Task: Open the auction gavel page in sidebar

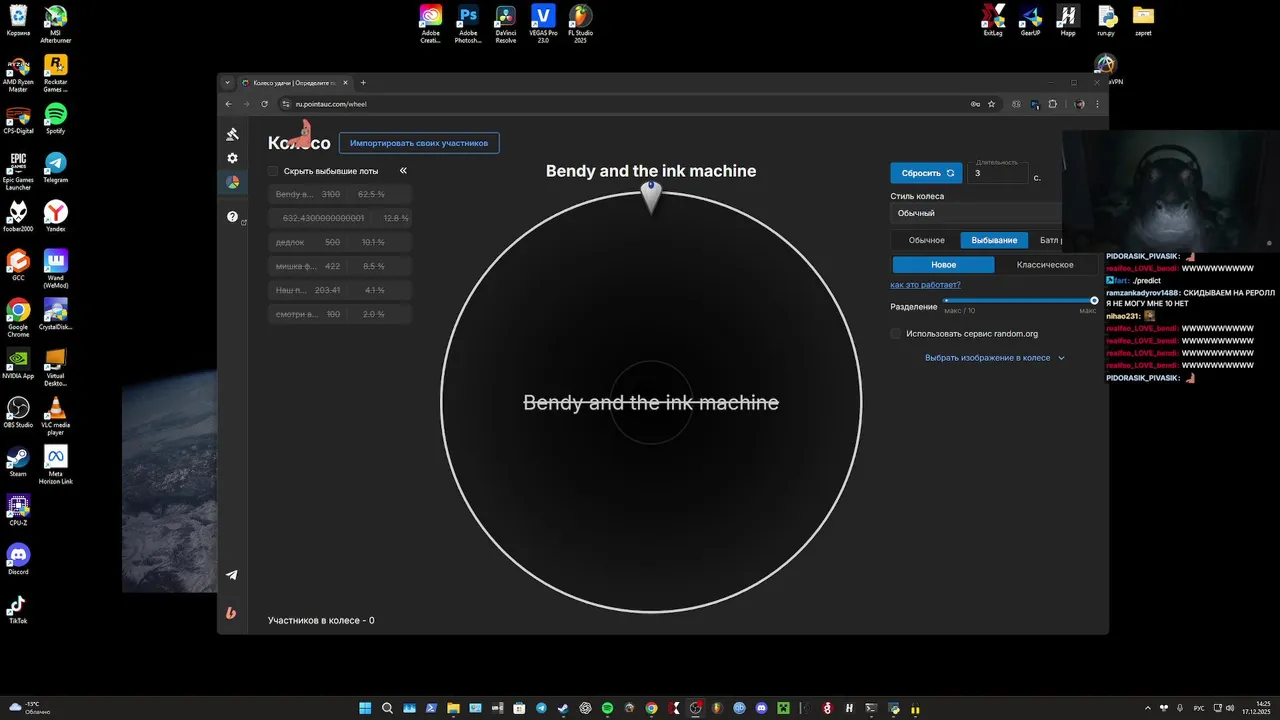Action: [232, 134]
